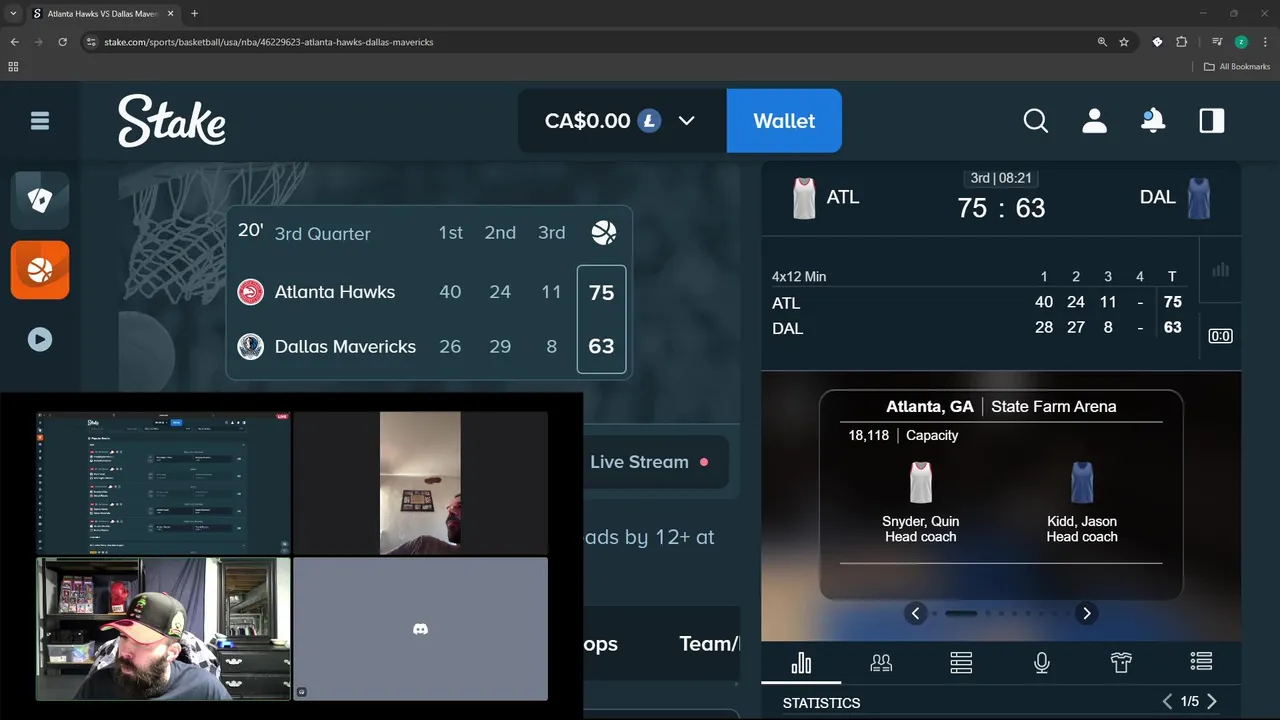This screenshot has width=1280, height=720.
Task: Select the Statistics bar chart tab
Action: pos(801,663)
